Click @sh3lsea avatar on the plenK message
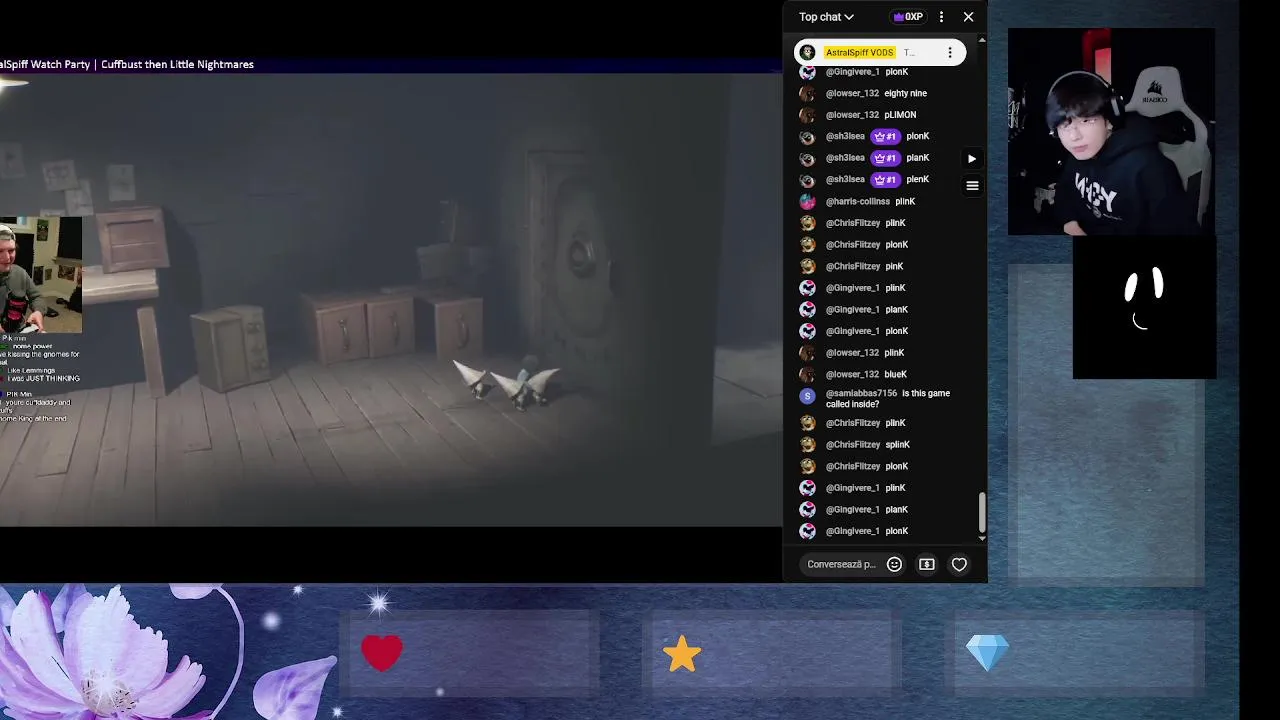Screen dimensions: 1280x720 click(x=808, y=179)
